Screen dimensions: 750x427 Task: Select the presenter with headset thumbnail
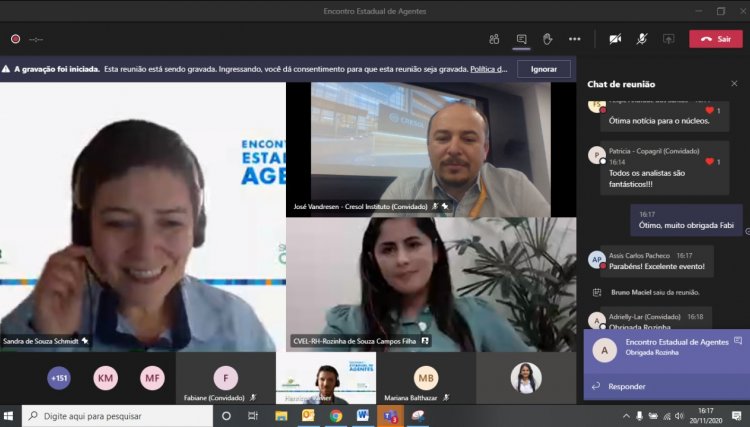coord(326,378)
